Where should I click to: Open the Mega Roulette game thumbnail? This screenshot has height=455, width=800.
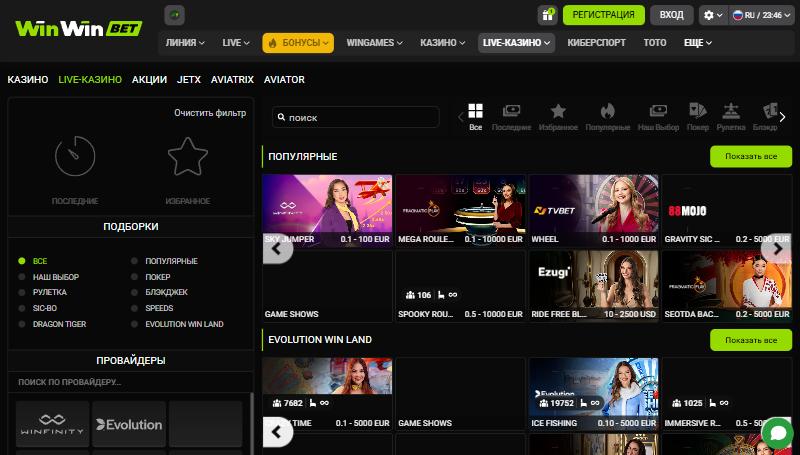pos(461,210)
